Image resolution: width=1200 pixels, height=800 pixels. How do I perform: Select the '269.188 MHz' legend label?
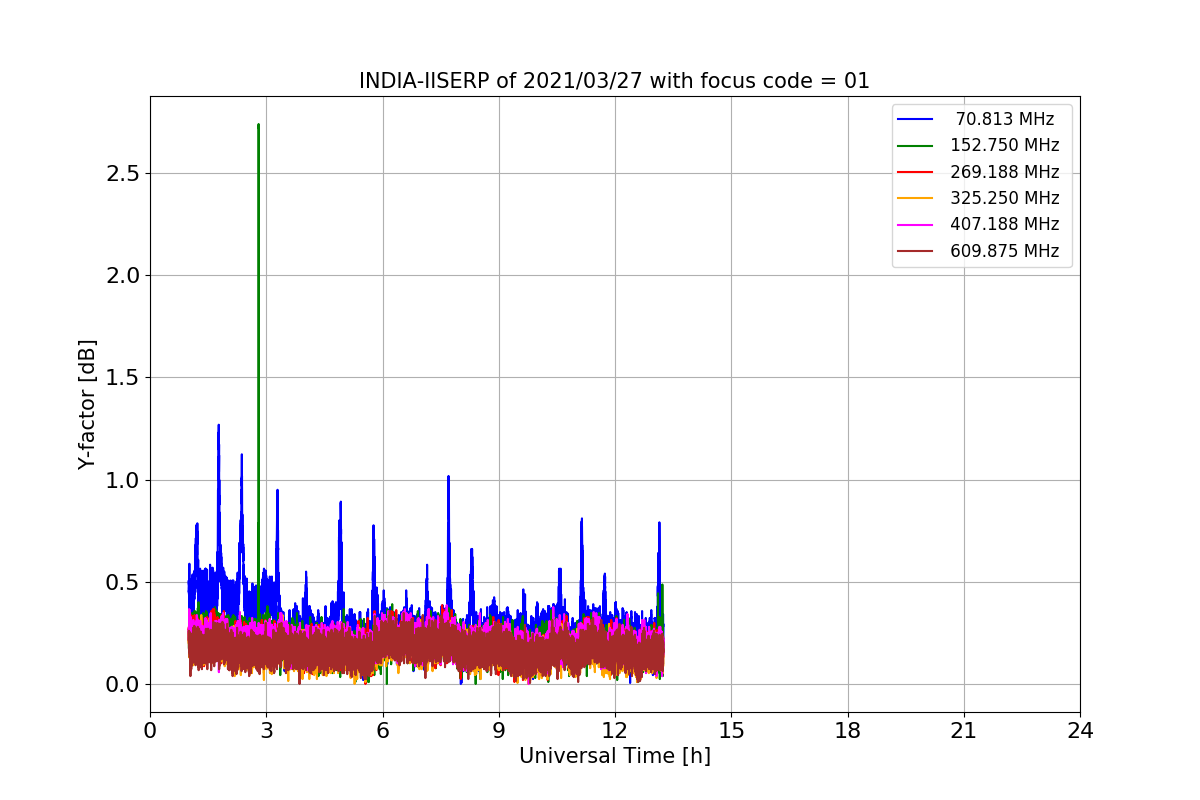pos(1004,172)
